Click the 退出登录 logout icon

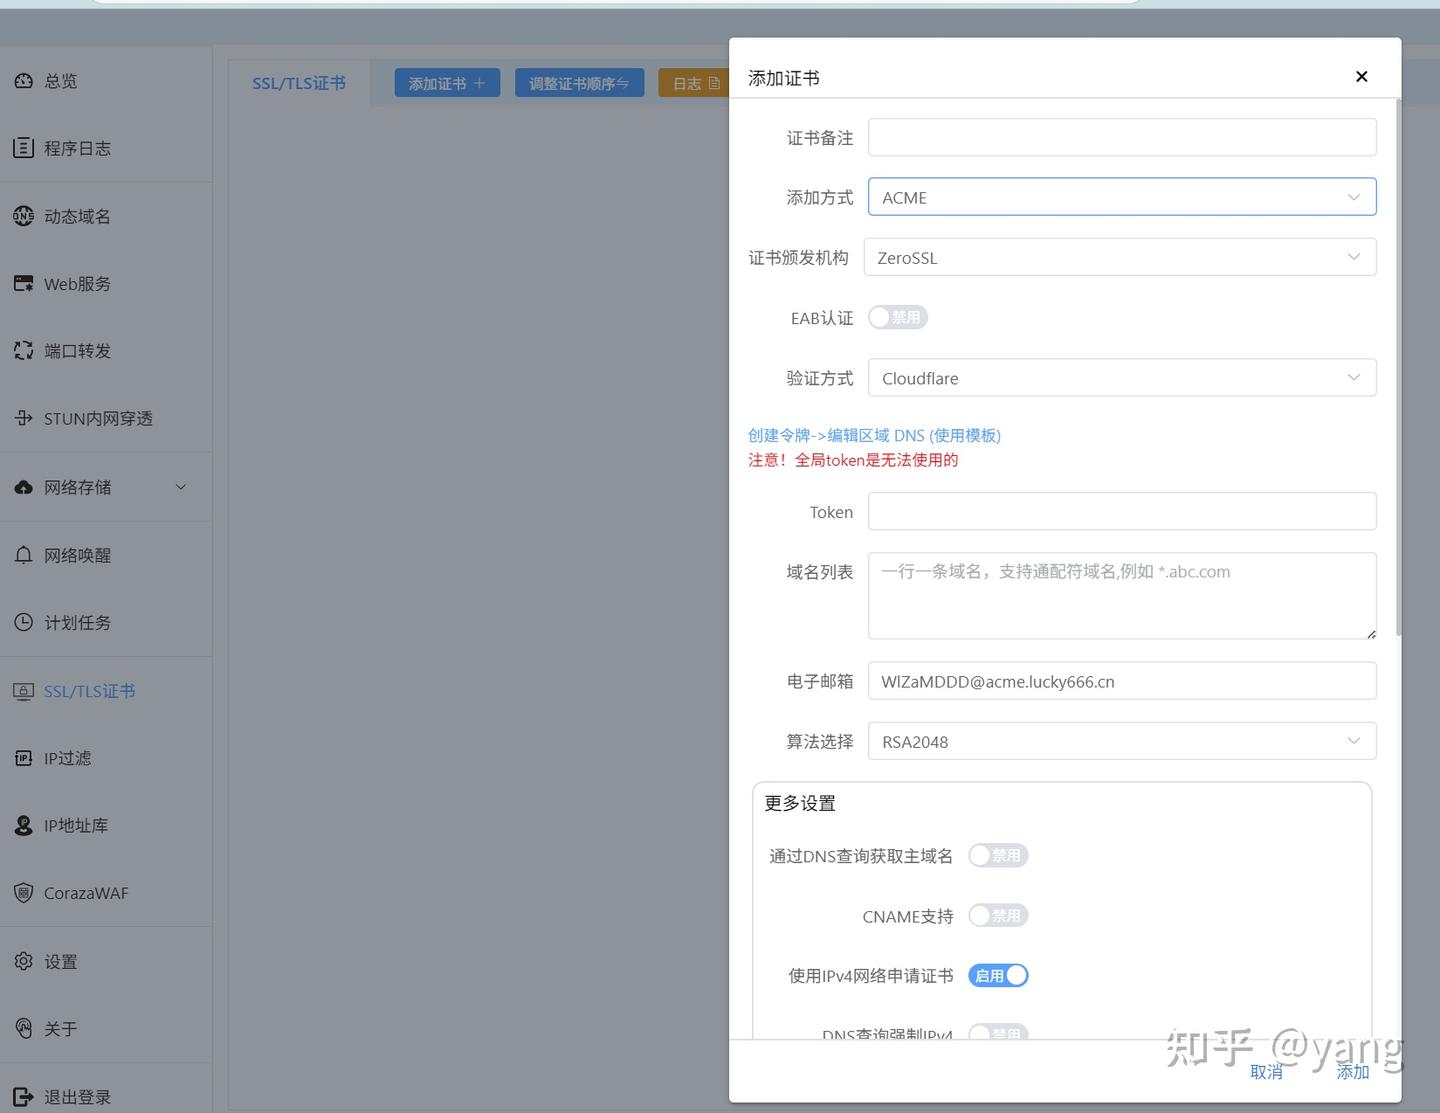[24, 1097]
